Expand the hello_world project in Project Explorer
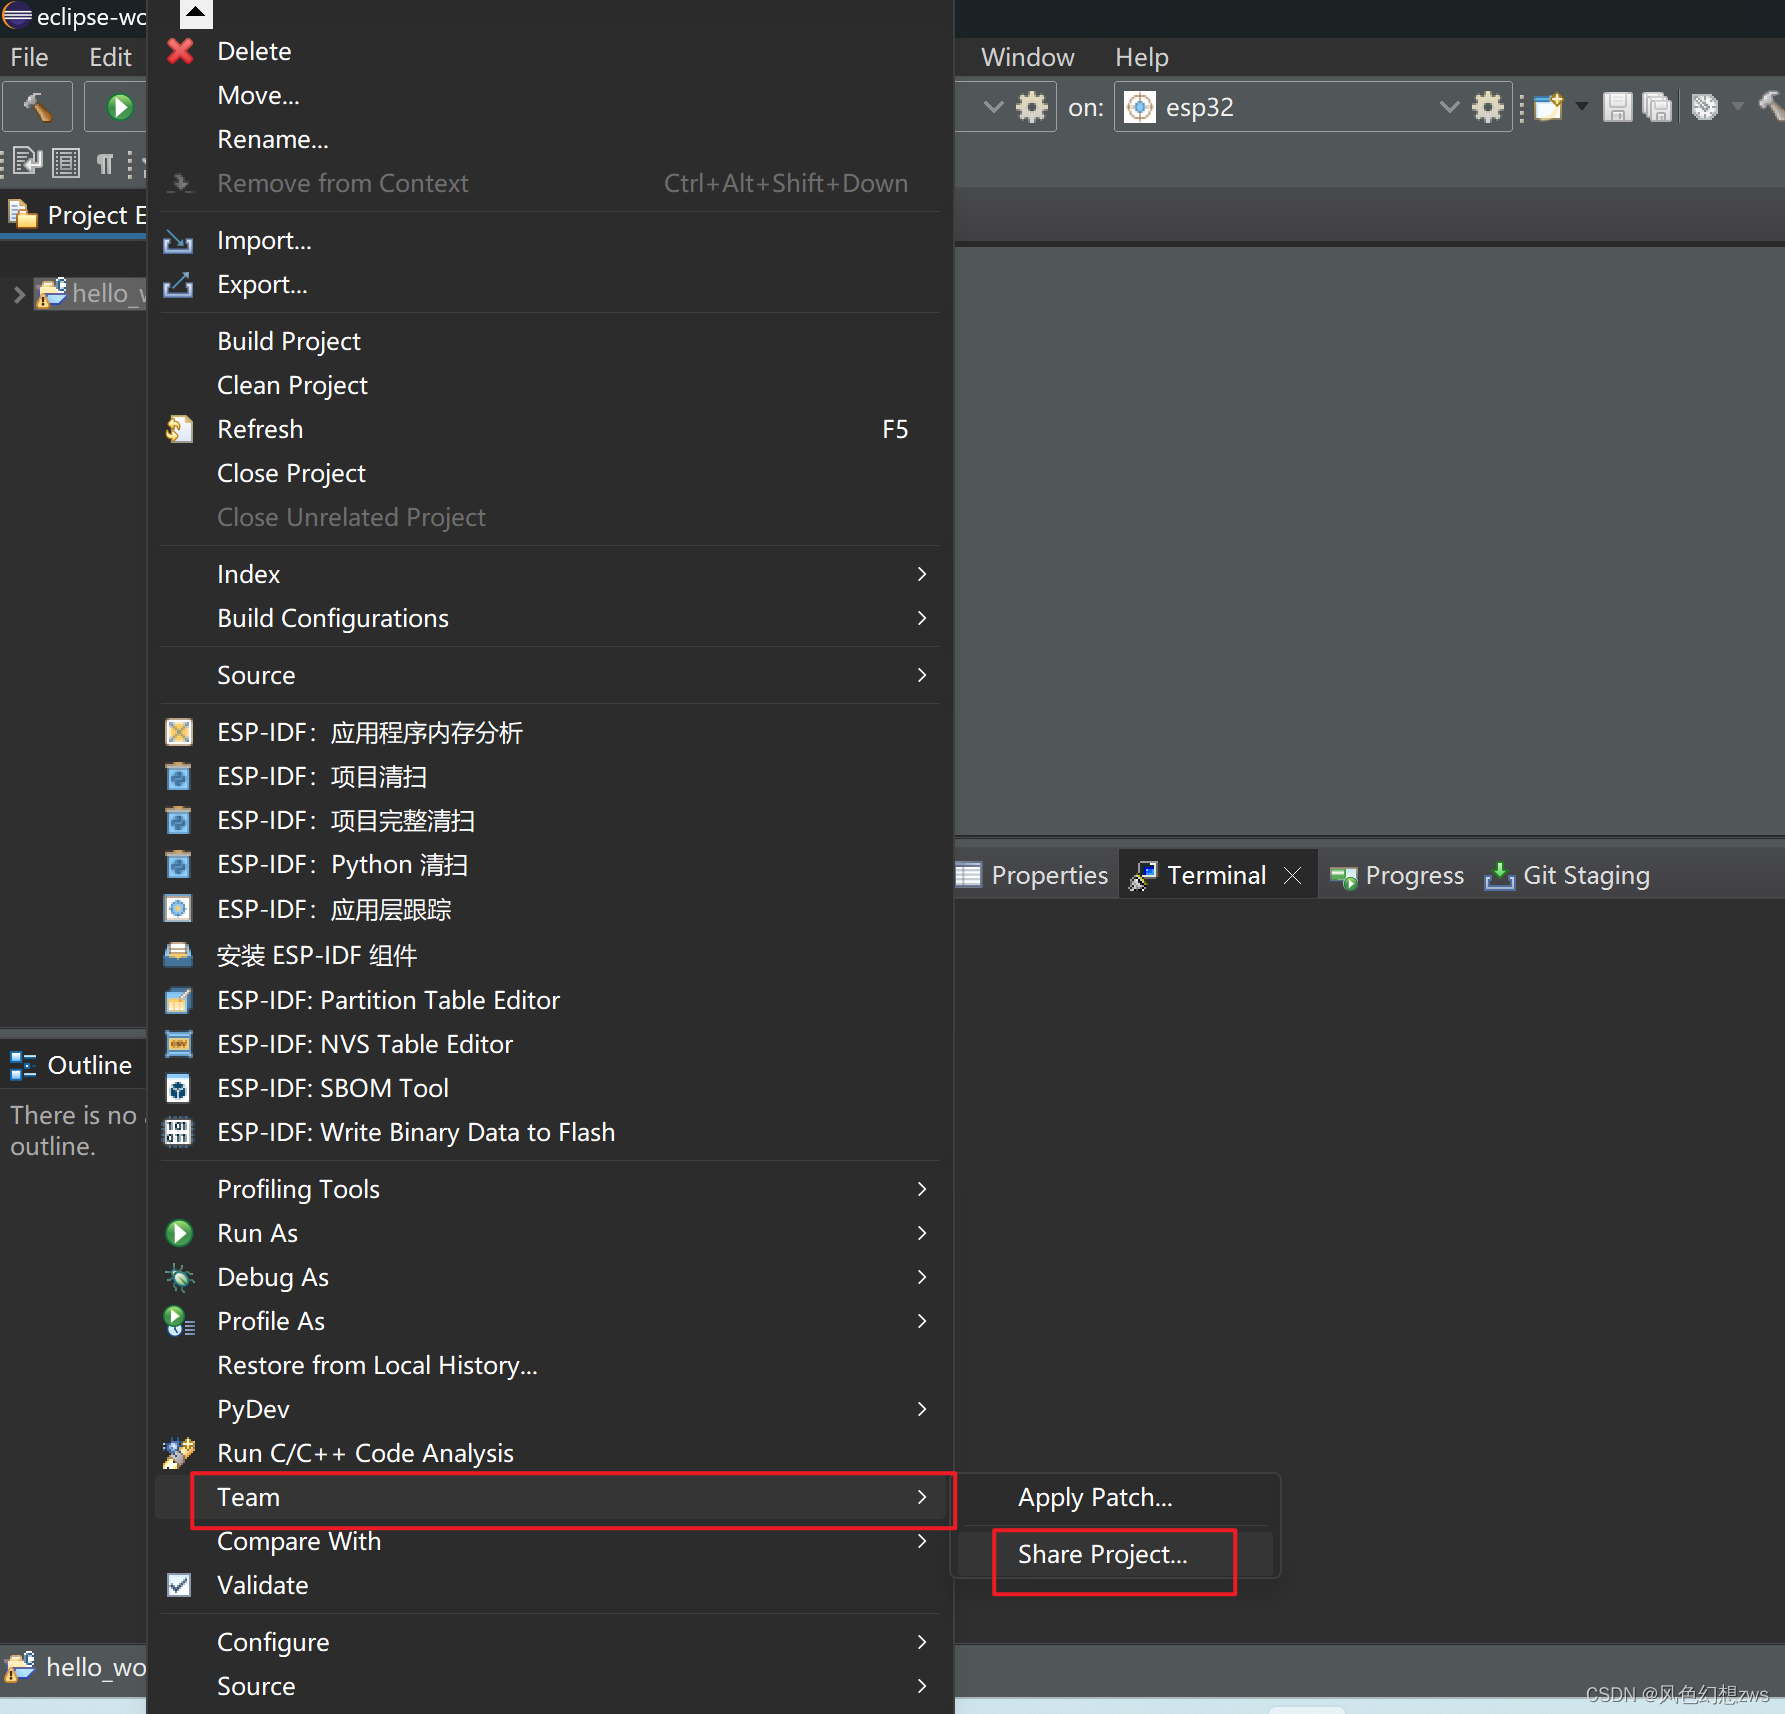Viewport: 1785px width, 1714px height. [x=18, y=293]
